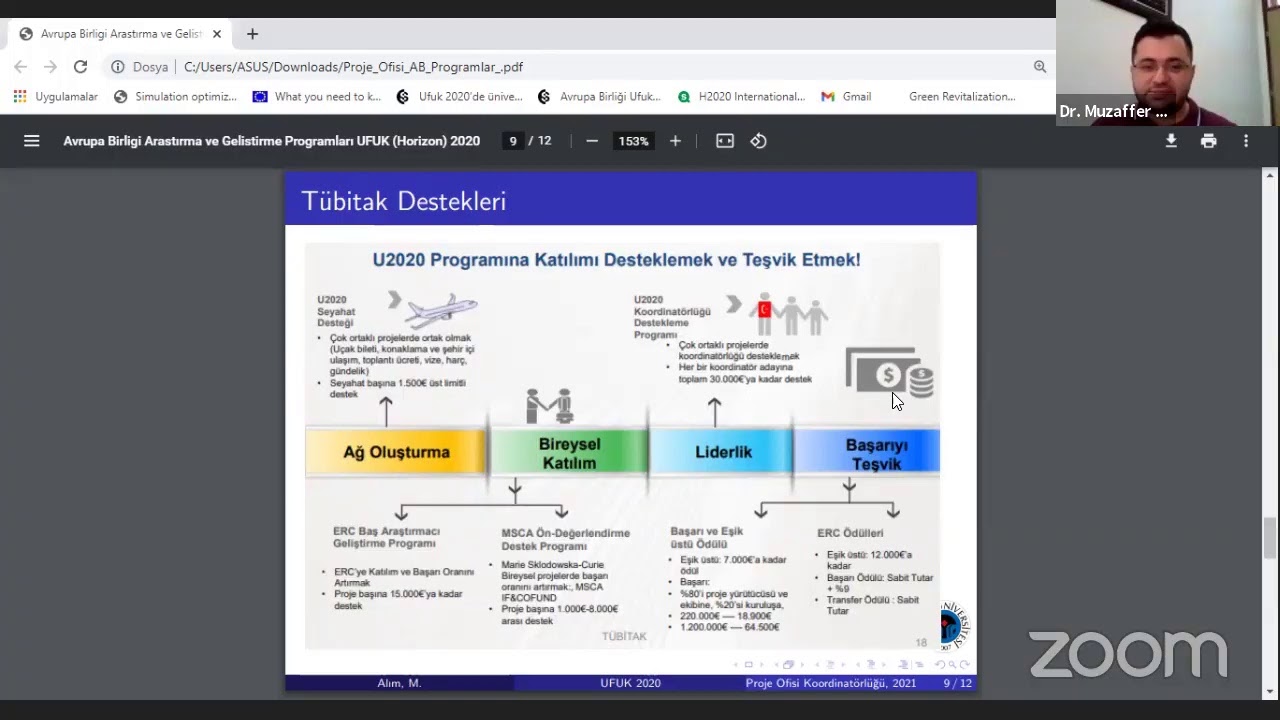This screenshot has width=1280, height=720.
Task: Click 'UFUK 2020' in slide footer
Action: click(x=630, y=683)
